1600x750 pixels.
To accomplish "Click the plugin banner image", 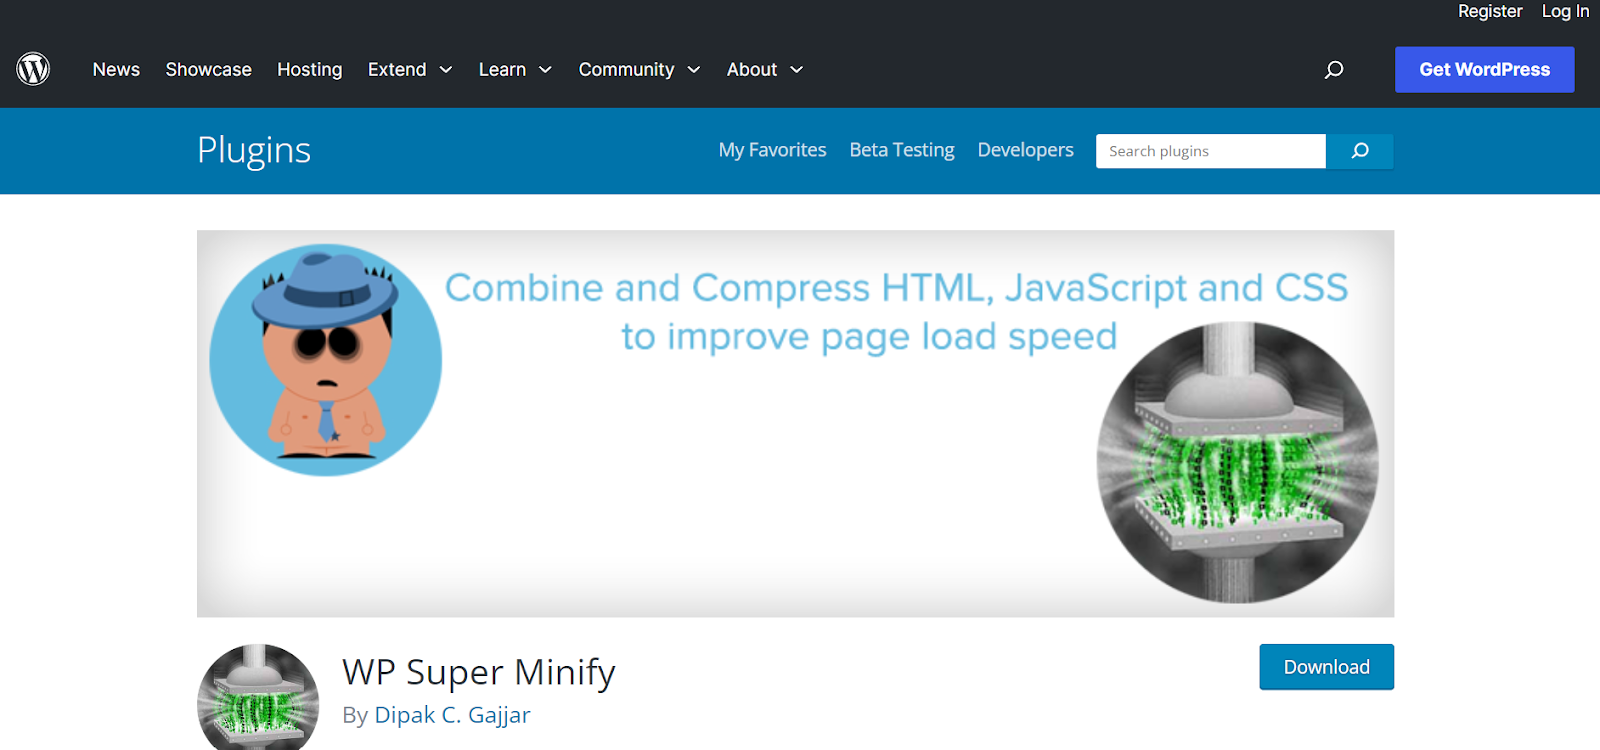I will (x=795, y=424).
